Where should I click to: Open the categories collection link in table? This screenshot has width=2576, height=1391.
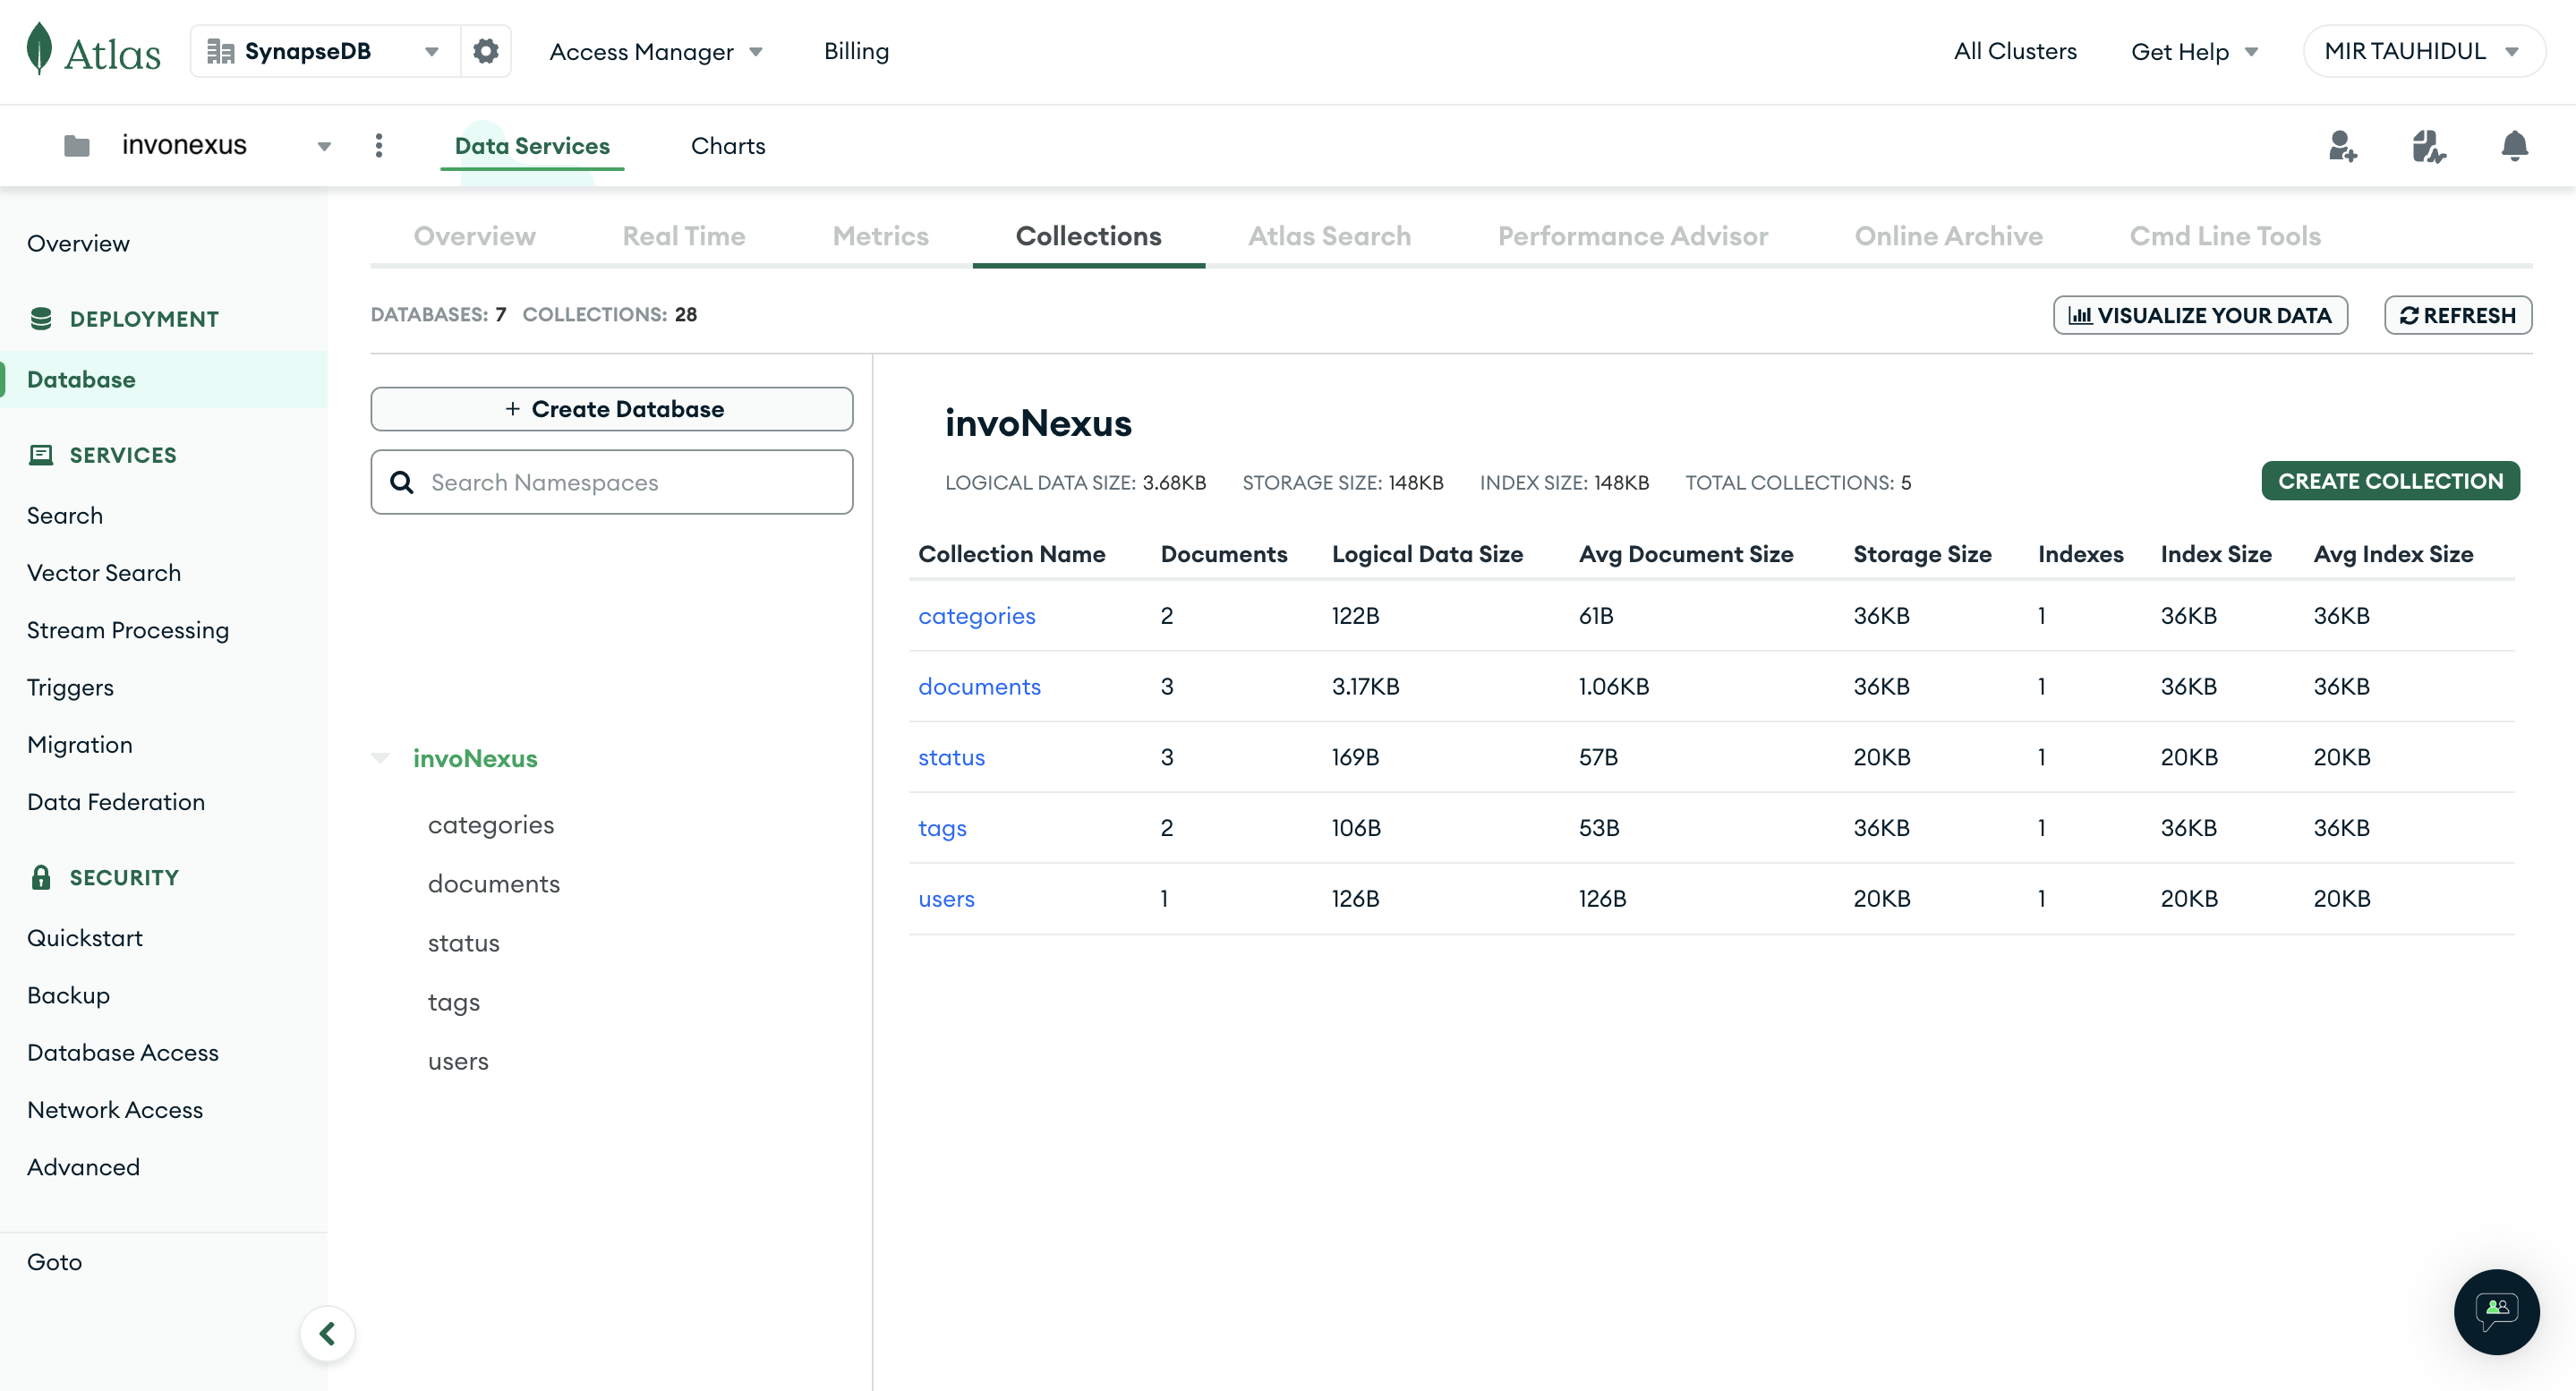(976, 616)
